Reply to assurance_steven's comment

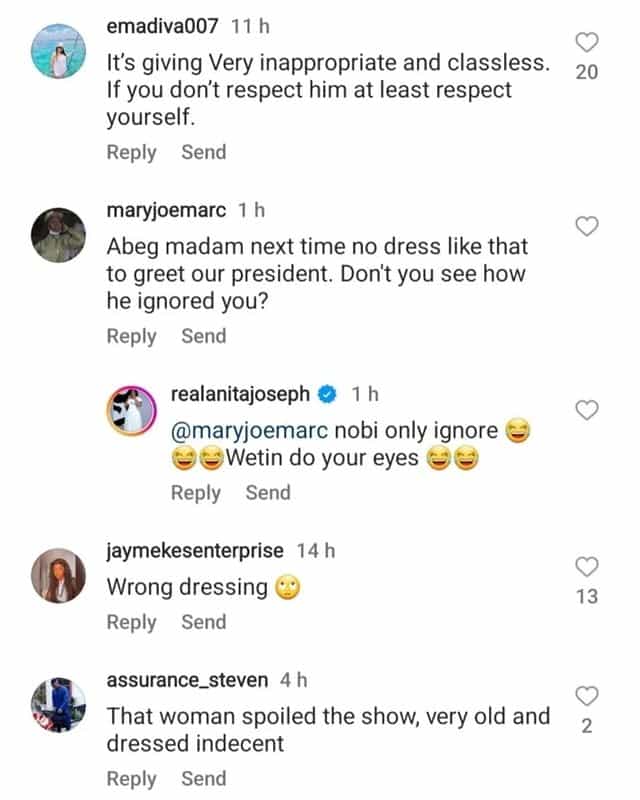coord(131,778)
